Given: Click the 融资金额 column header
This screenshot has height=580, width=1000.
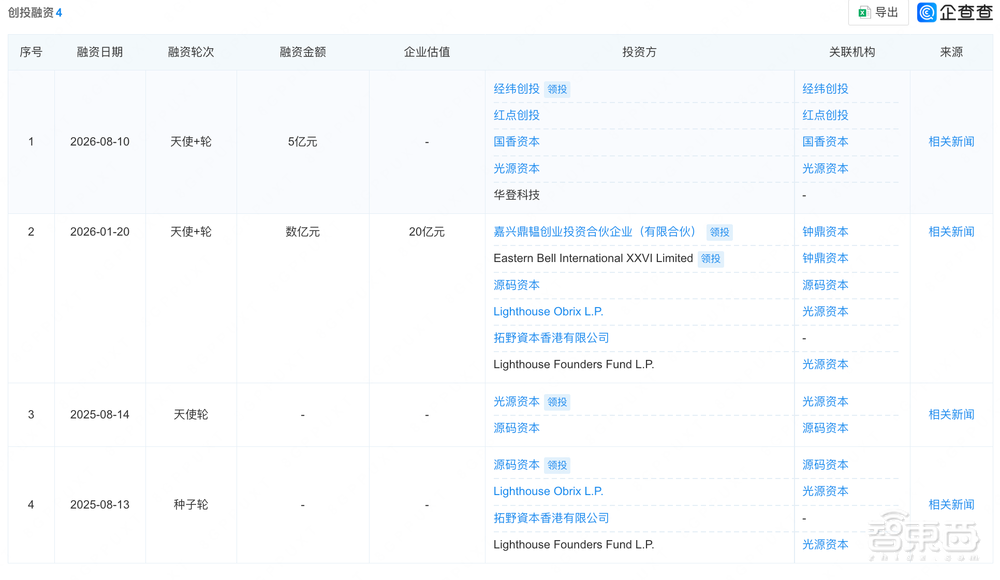Looking at the screenshot, I should (302, 52).
